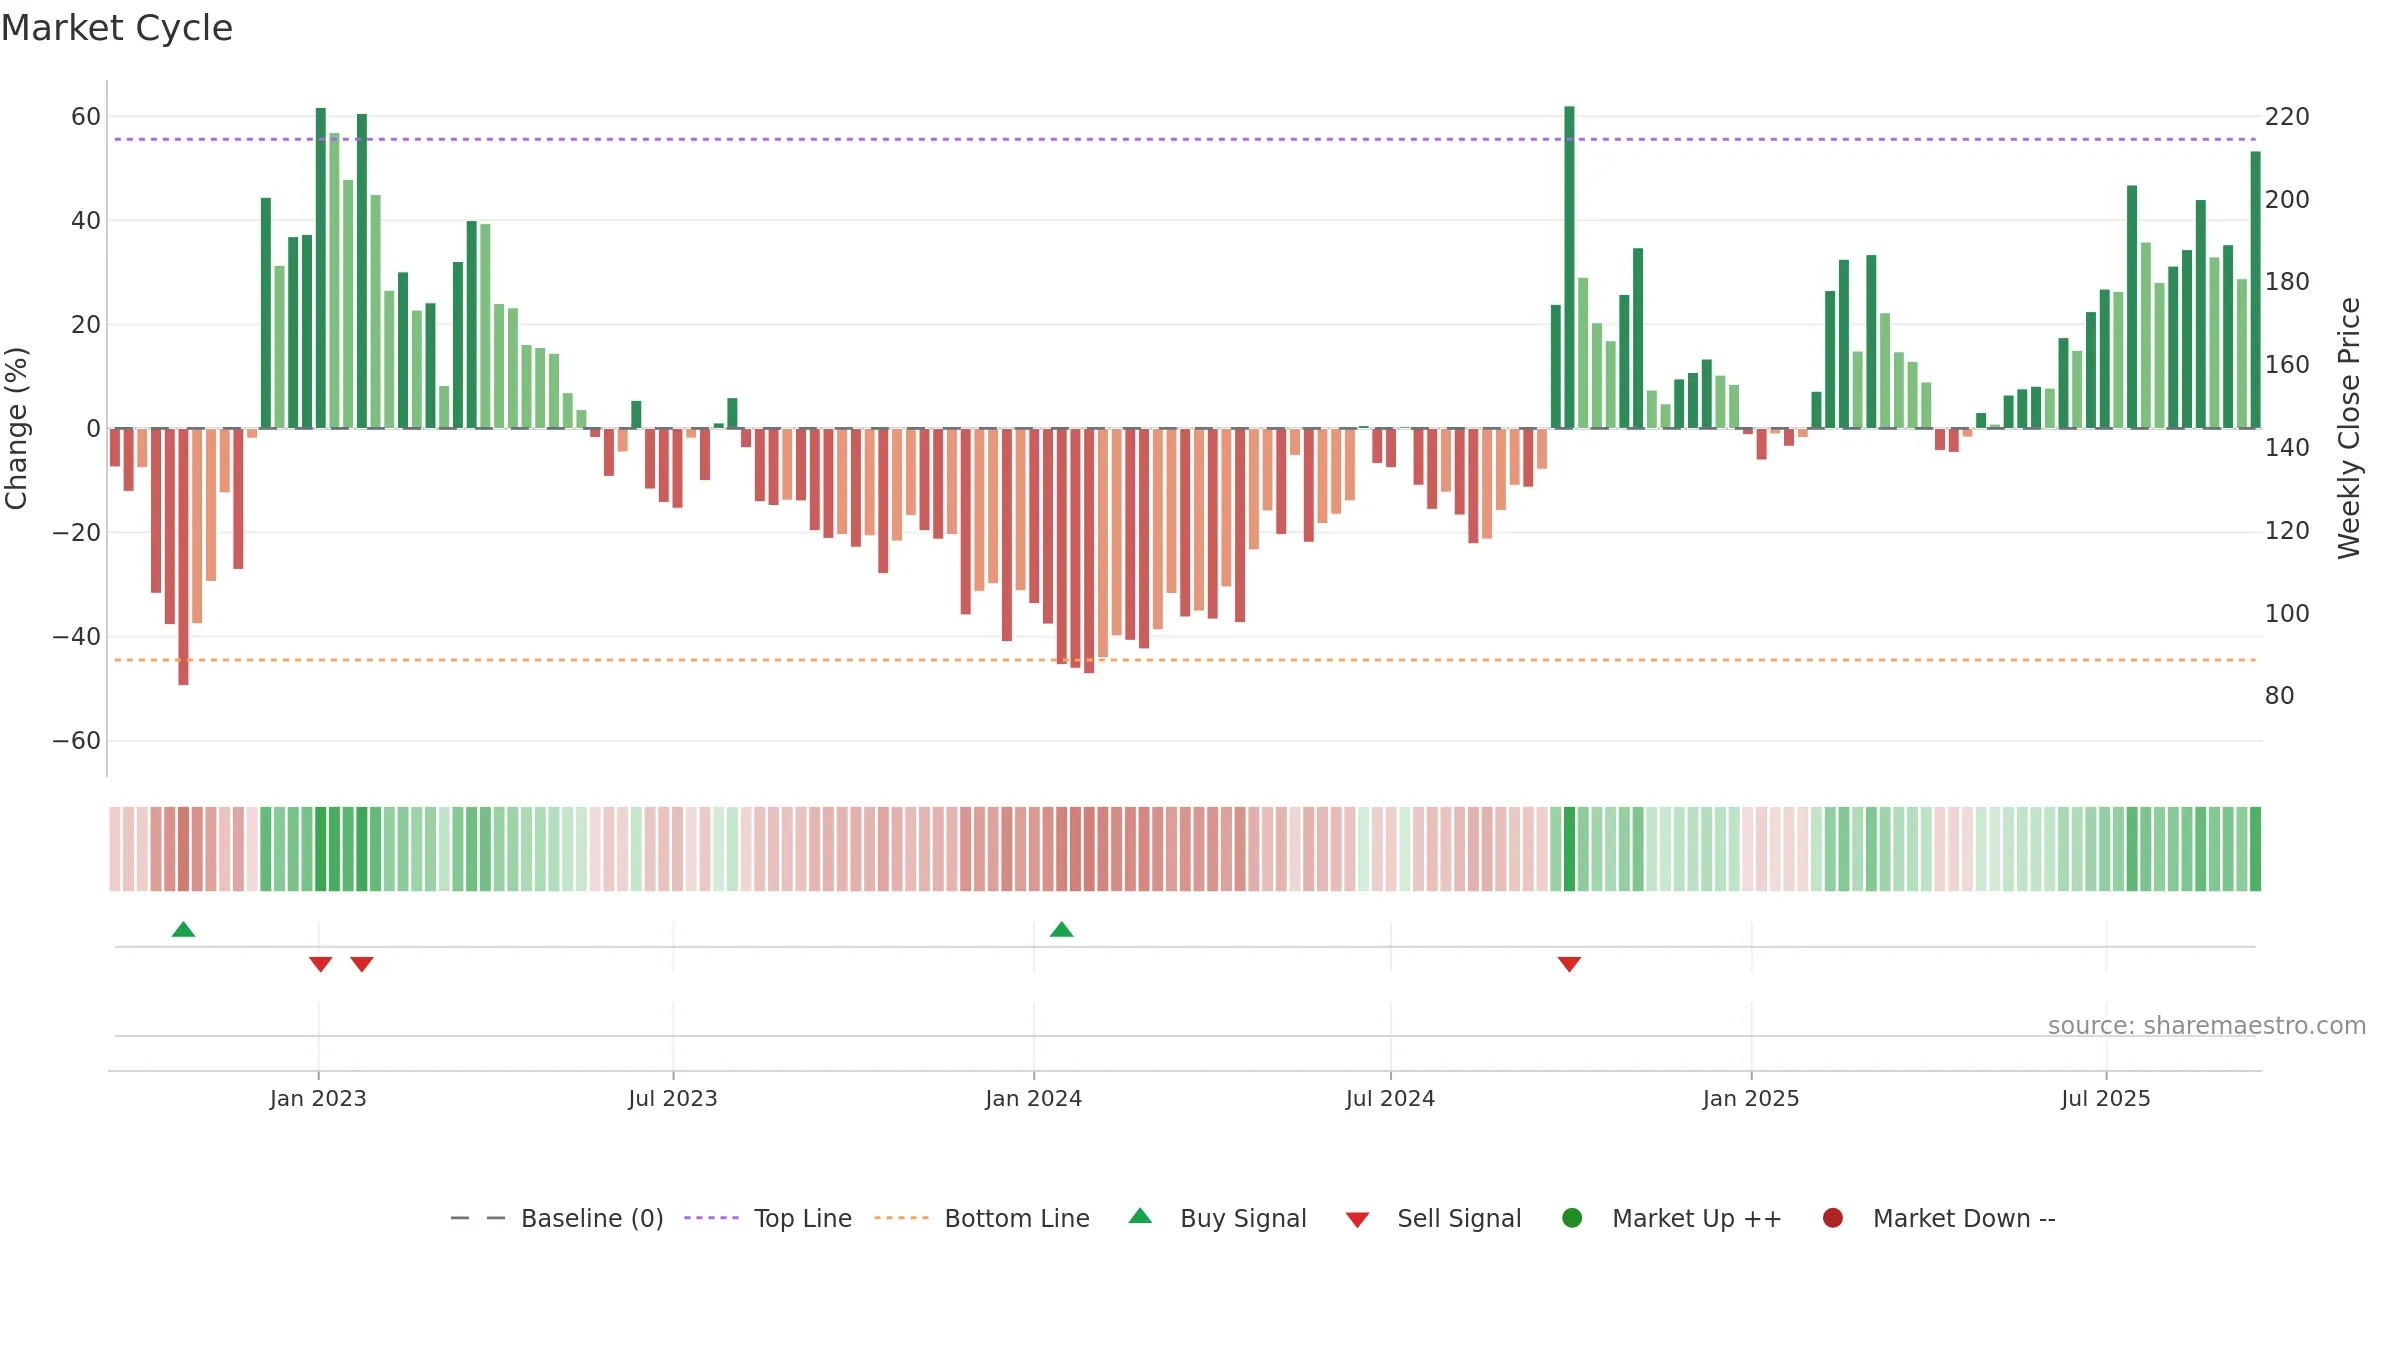
Task: Select the sell signal marker after Jul 2024
Action: point(1569,964)
